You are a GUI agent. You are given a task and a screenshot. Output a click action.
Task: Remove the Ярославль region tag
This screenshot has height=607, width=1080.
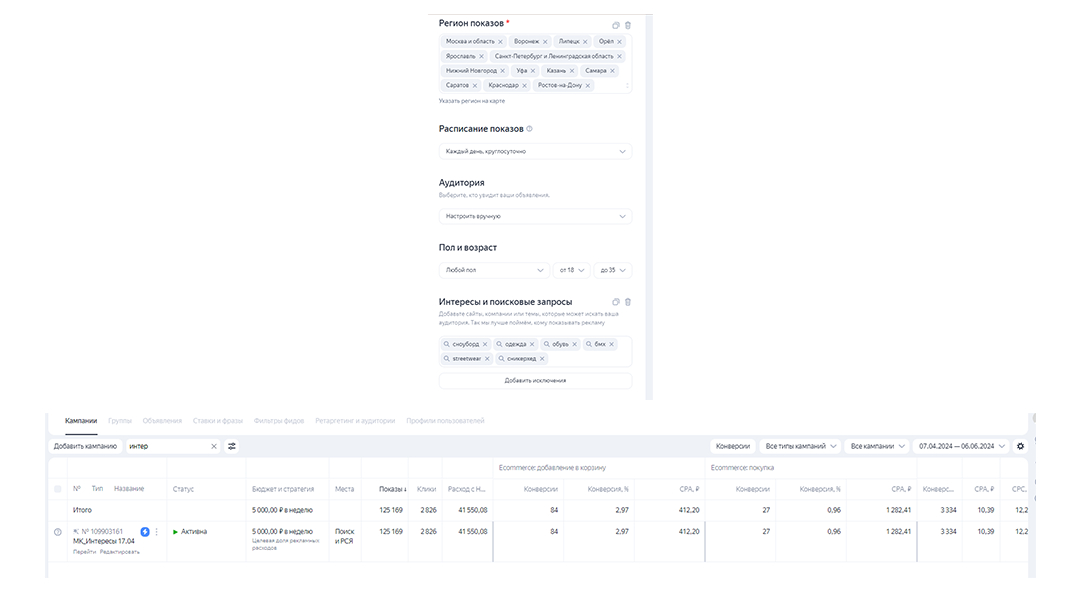(x=481, y=56)
